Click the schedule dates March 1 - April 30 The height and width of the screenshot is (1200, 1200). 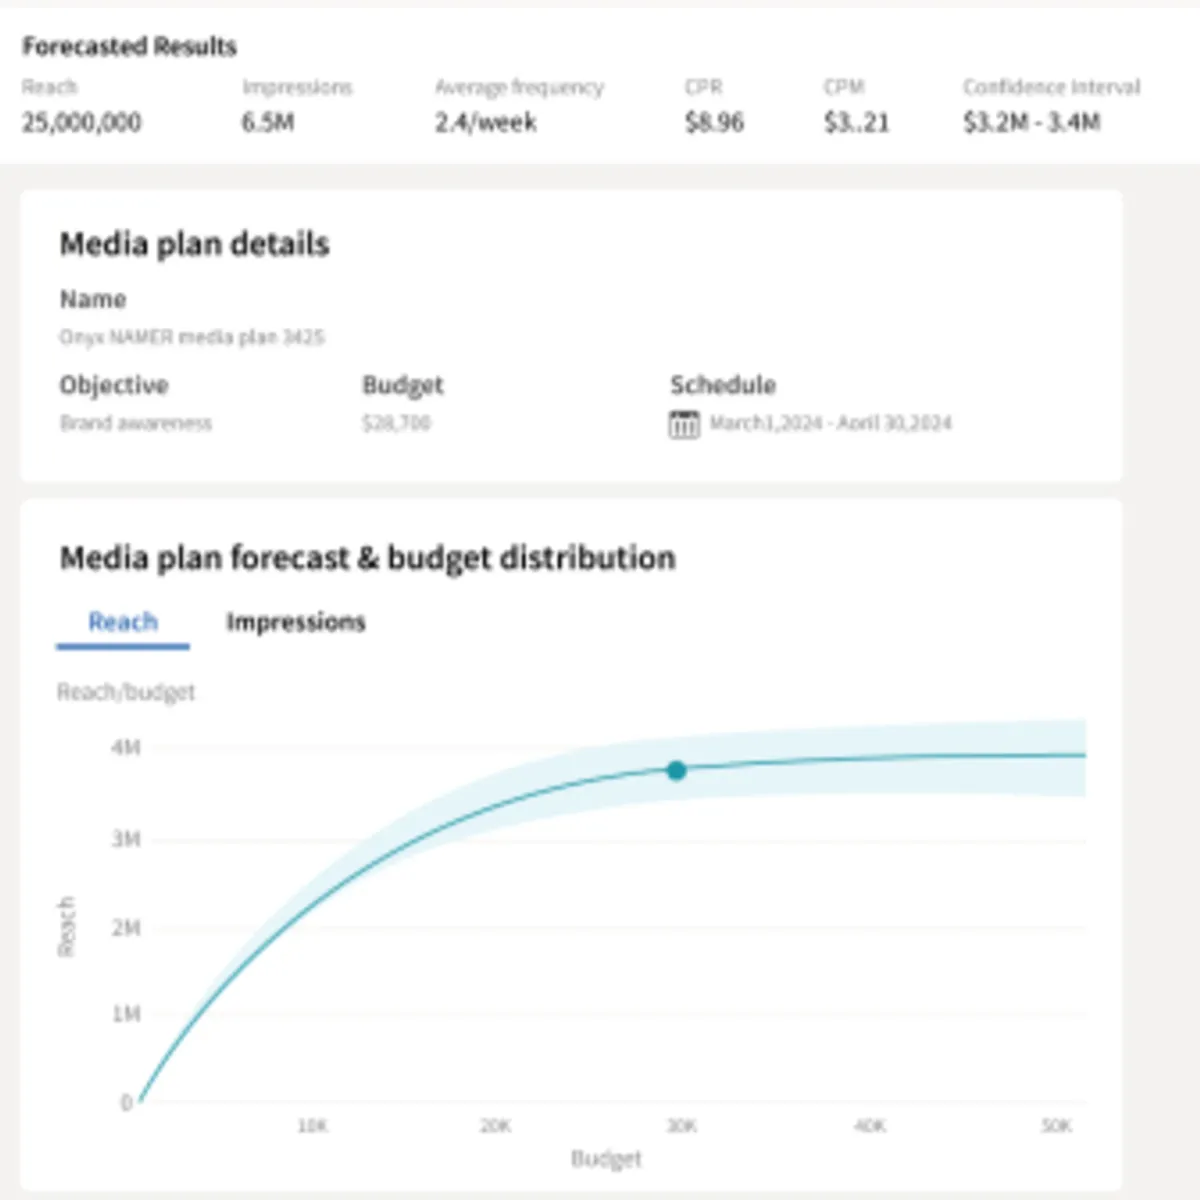point(830,422)
